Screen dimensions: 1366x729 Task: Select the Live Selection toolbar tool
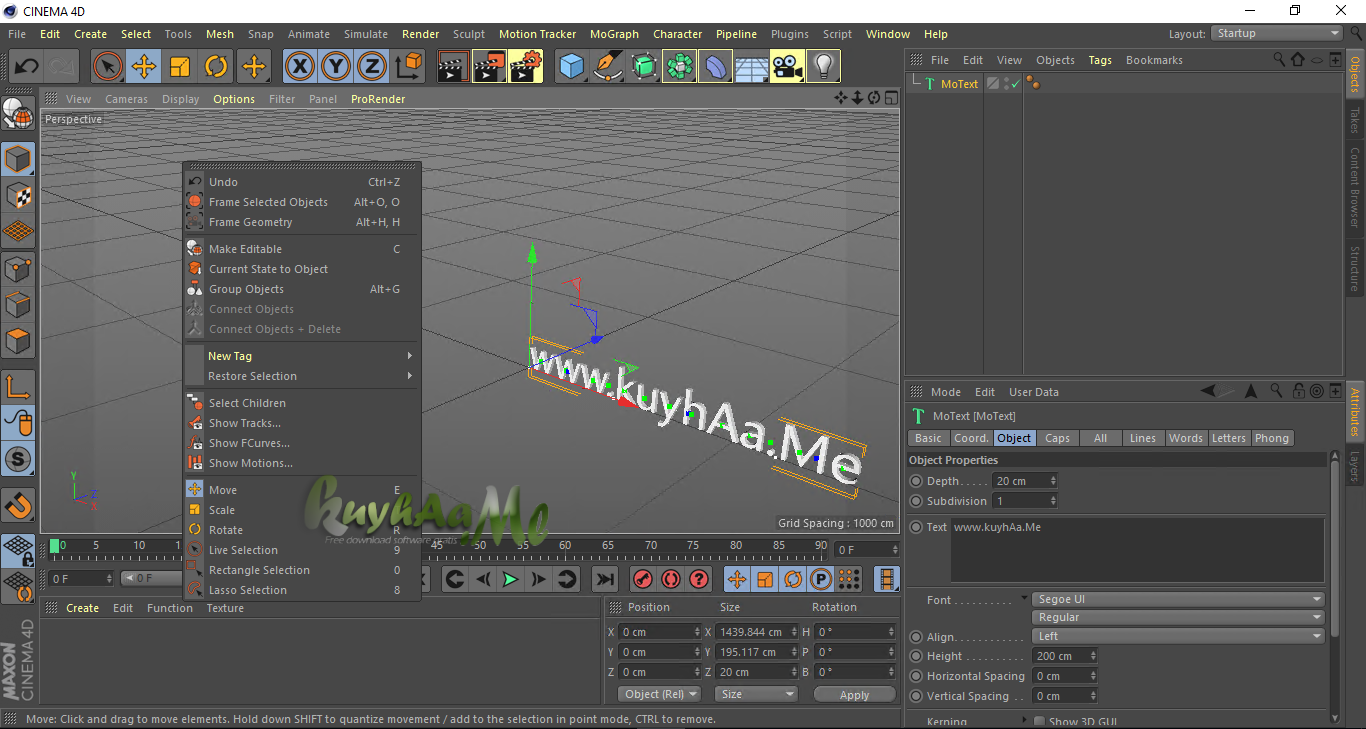107,67
